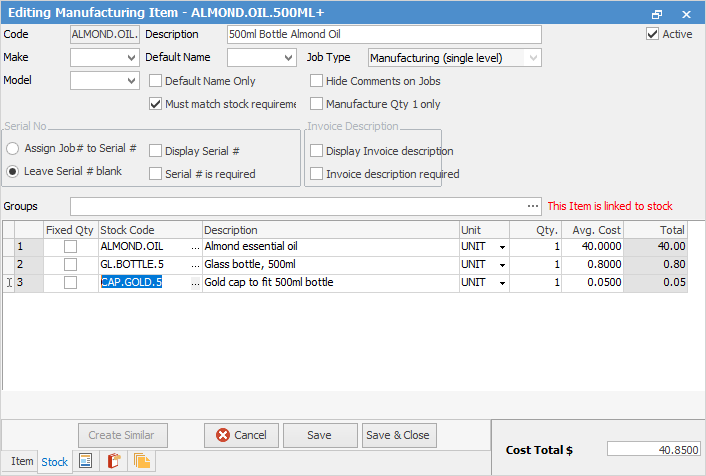Tick Fixed Qty for ALMOND.OIL row
Viewport: 706px width, 476px height.
[71, 246]
